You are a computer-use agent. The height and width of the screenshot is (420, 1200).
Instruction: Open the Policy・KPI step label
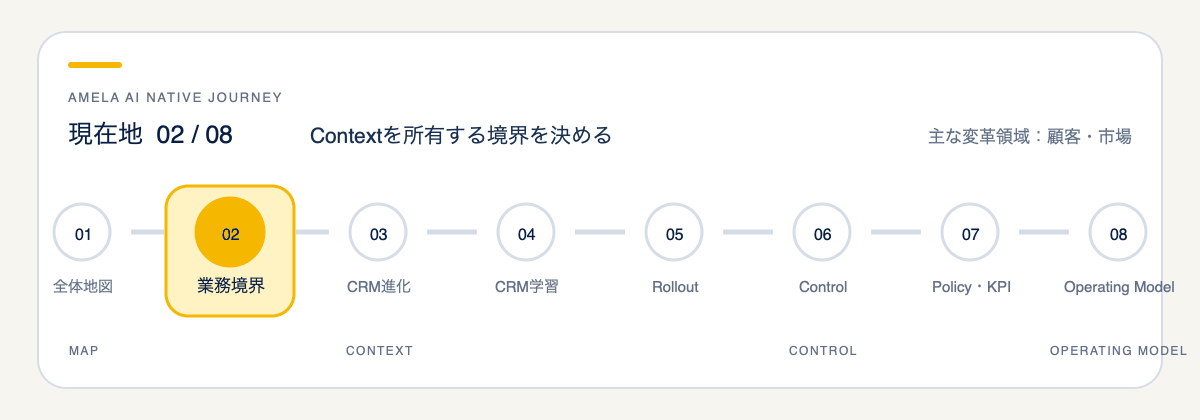click(971, 287)
